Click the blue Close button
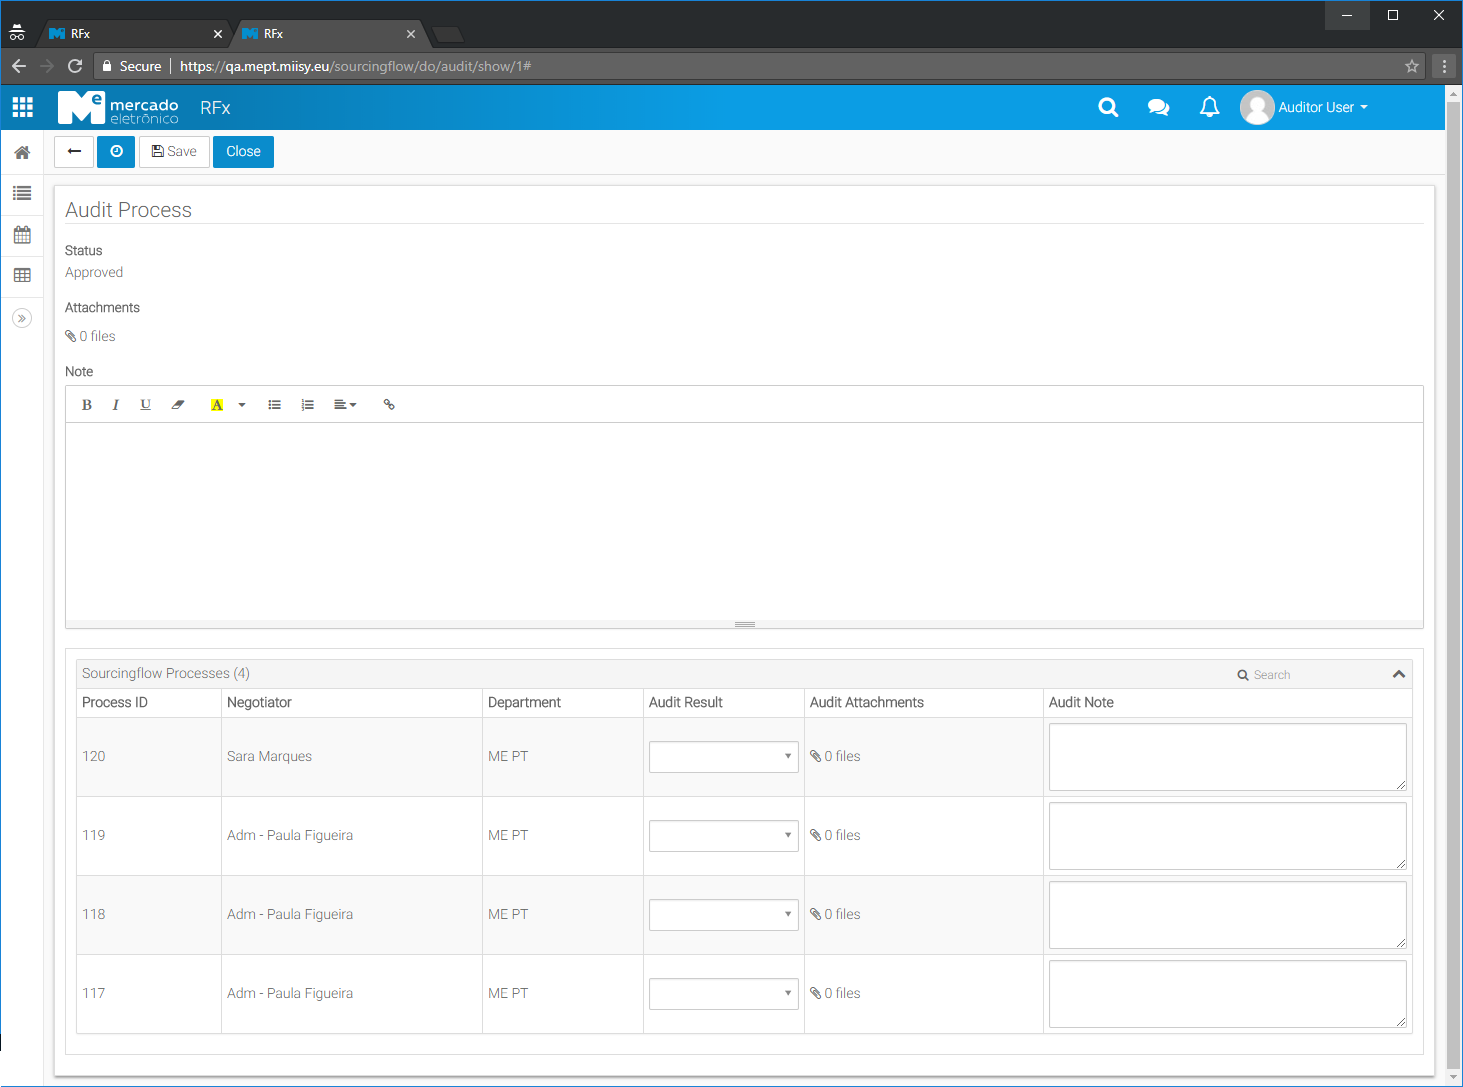The image size is (1463, 1087). tap(243, 152)
